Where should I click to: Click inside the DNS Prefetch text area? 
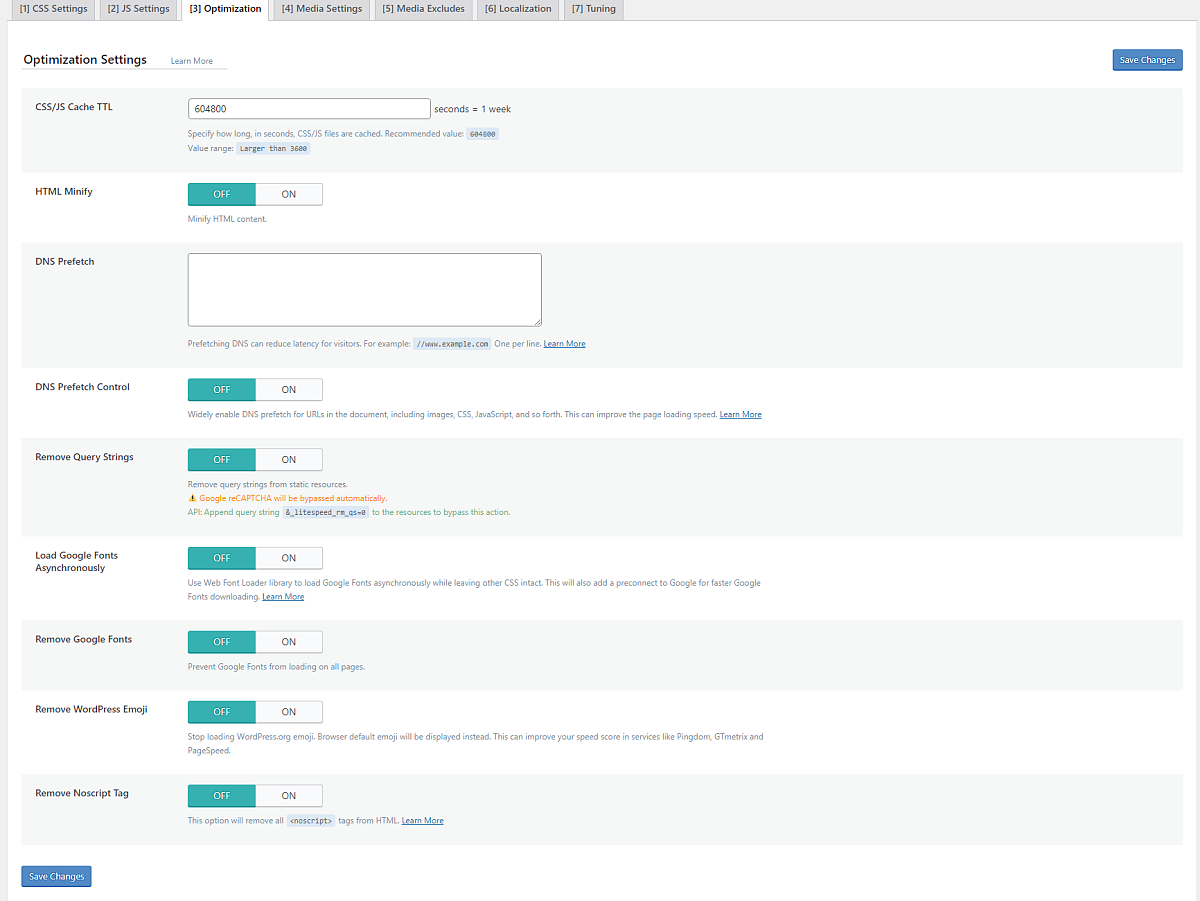coord(364,289)
